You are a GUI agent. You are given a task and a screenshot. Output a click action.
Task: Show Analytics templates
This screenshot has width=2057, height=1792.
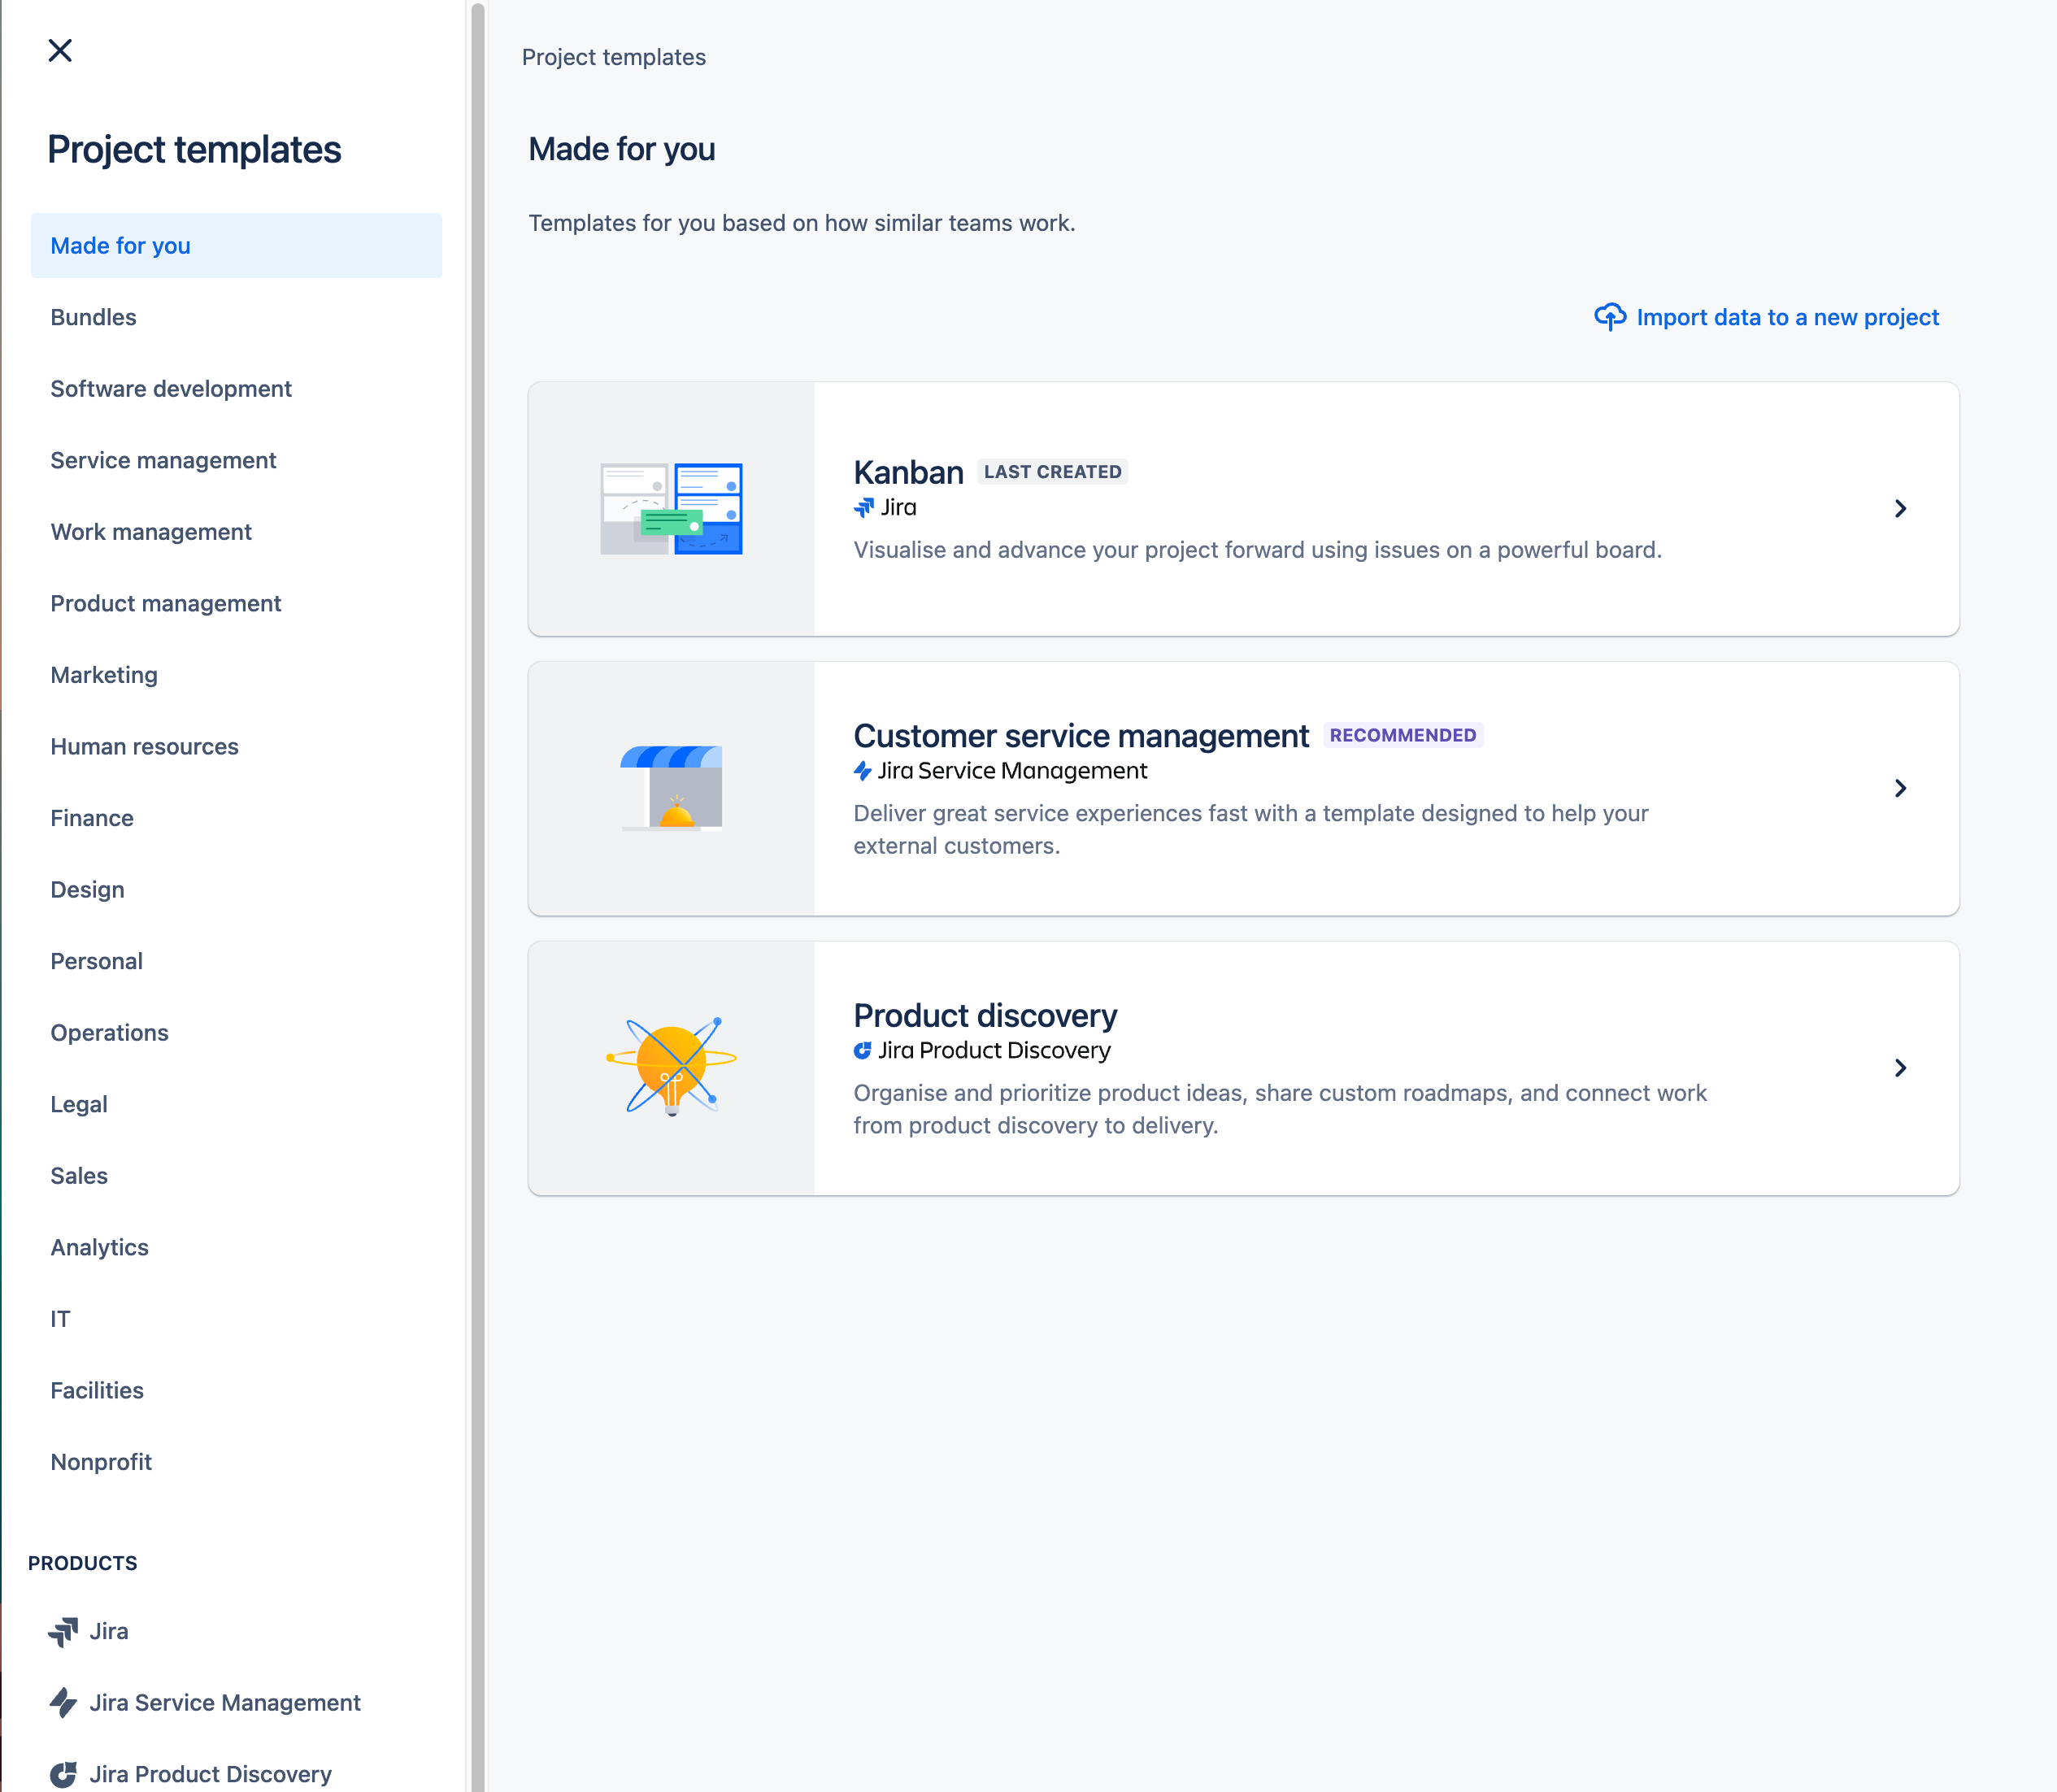pos(236,1247)
